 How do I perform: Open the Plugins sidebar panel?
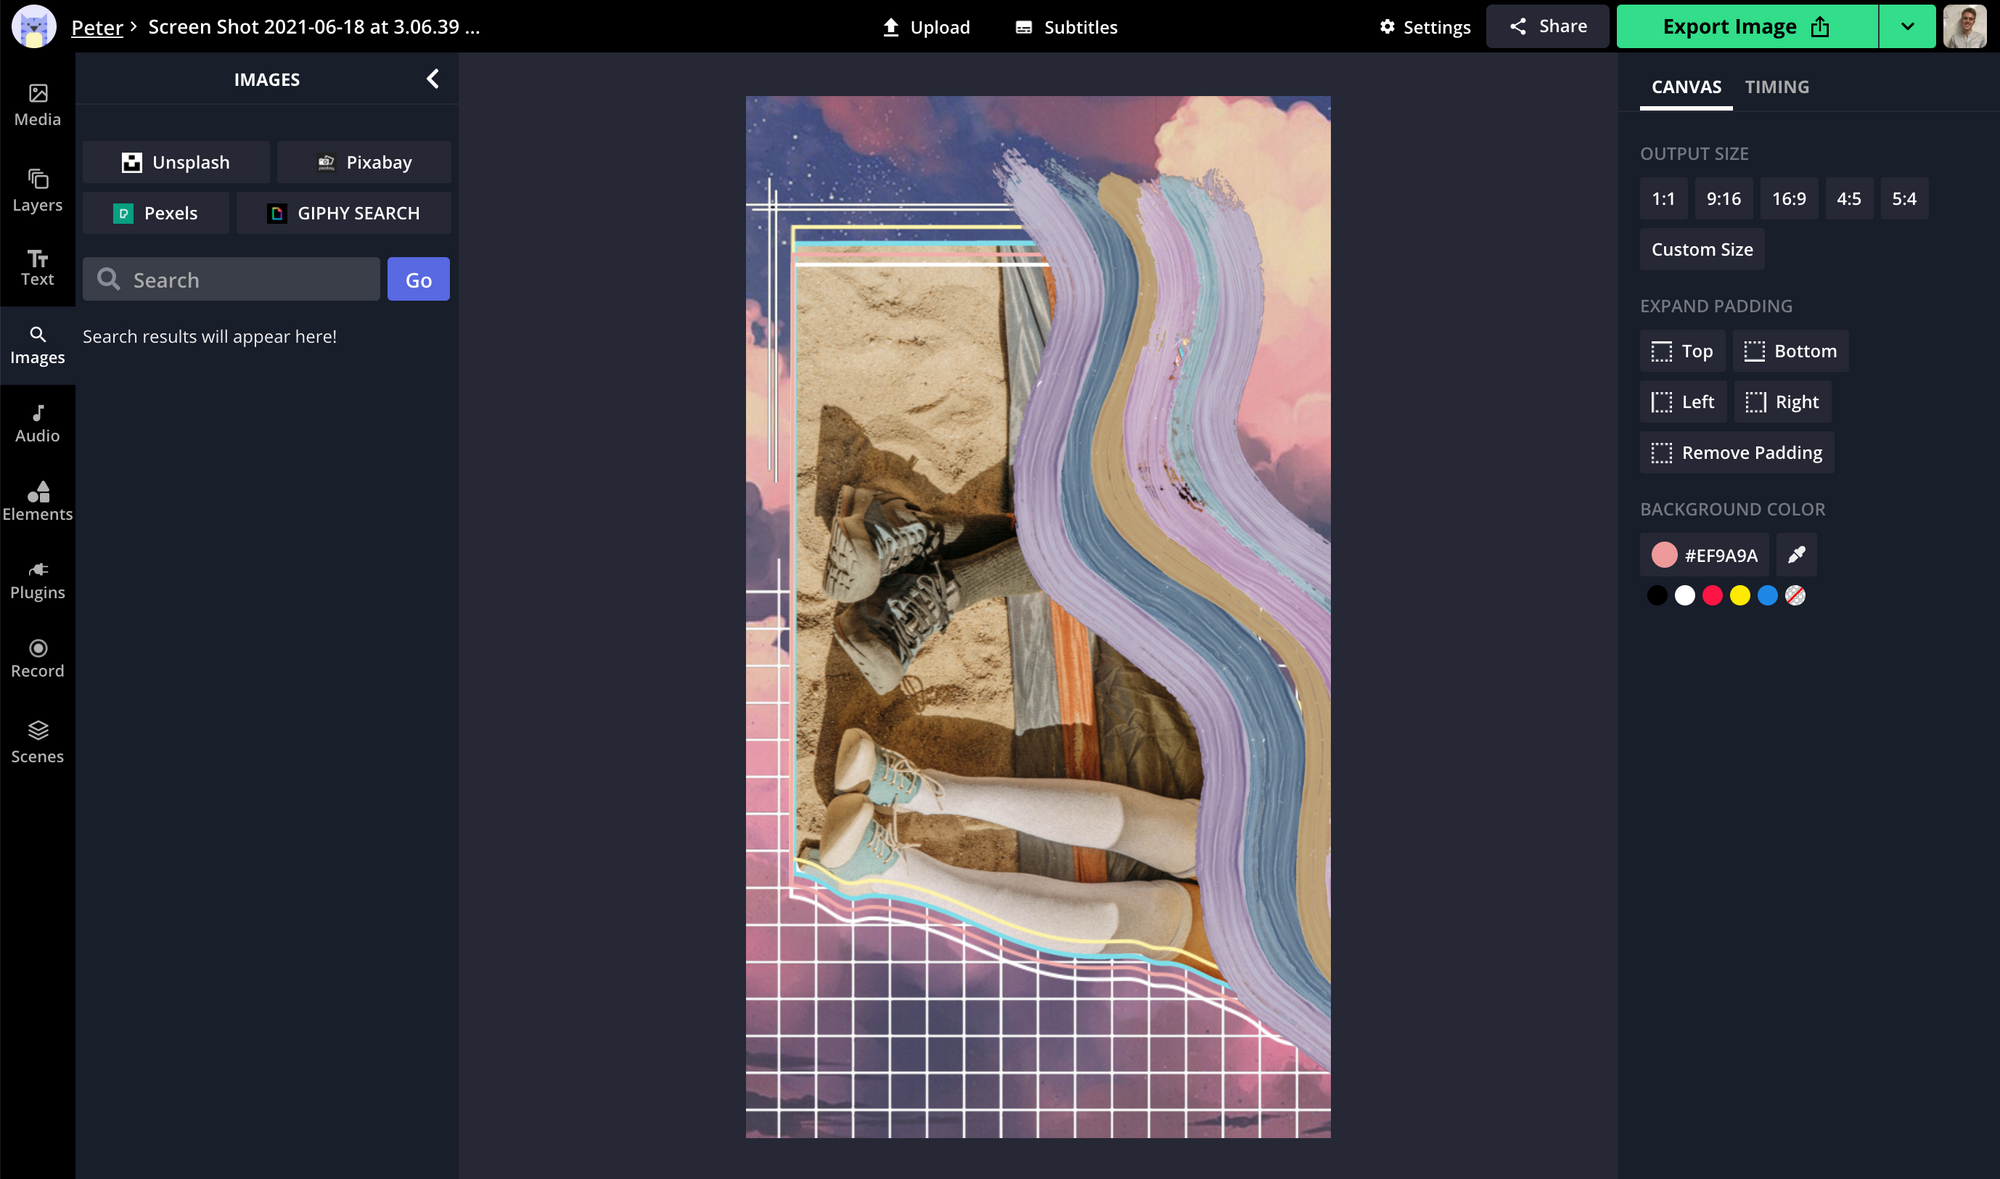[x=37, y=580]
